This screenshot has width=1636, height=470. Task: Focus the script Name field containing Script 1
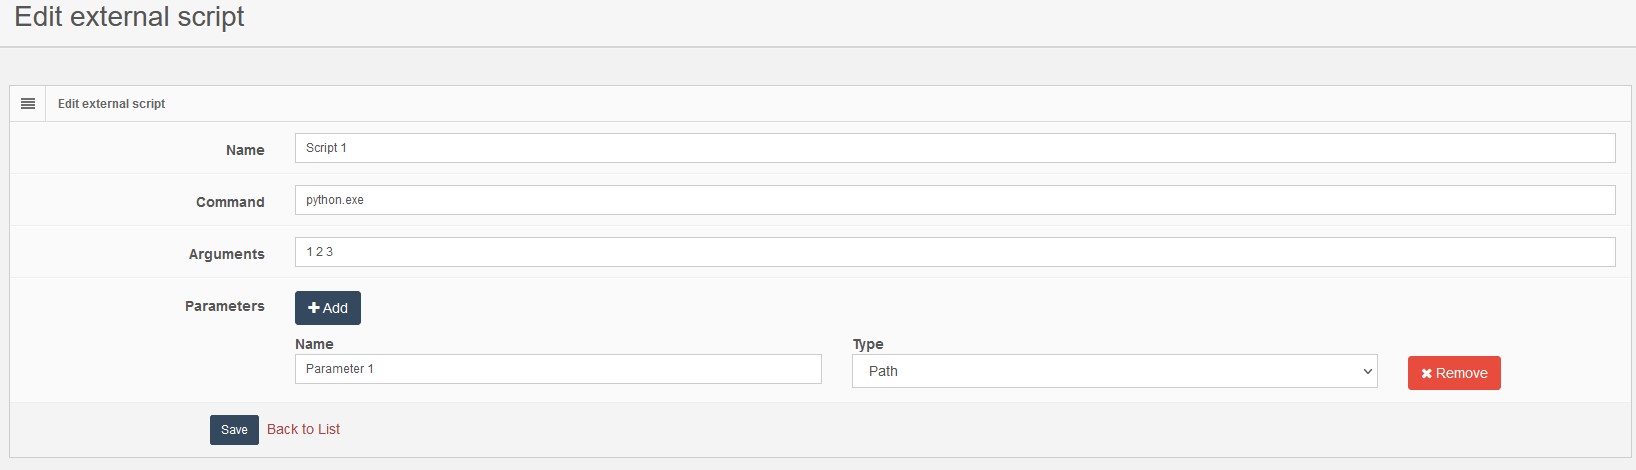pyautogui.click(x=954, y=148)
